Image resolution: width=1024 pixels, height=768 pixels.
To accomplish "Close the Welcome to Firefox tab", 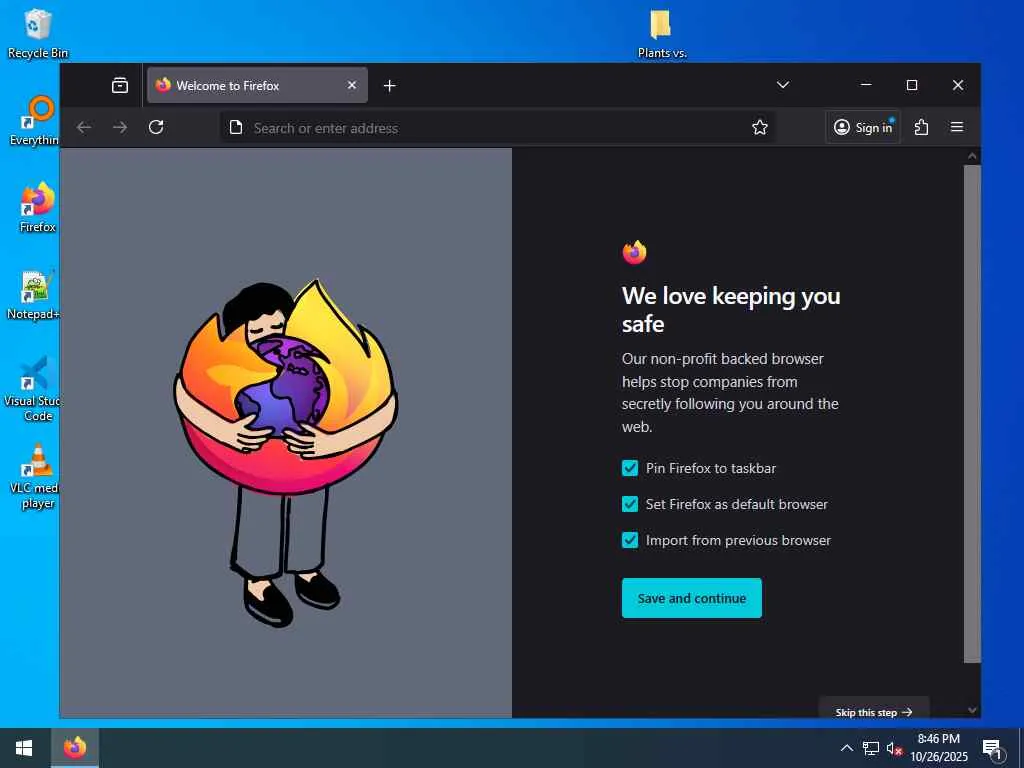I will pos(352,86).
